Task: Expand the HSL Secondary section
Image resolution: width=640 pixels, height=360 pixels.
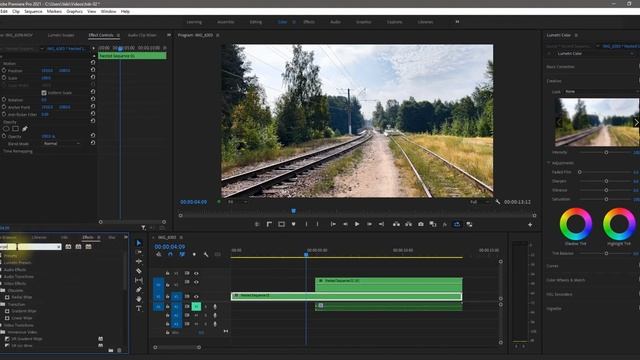Action: (x=559, y=294)
